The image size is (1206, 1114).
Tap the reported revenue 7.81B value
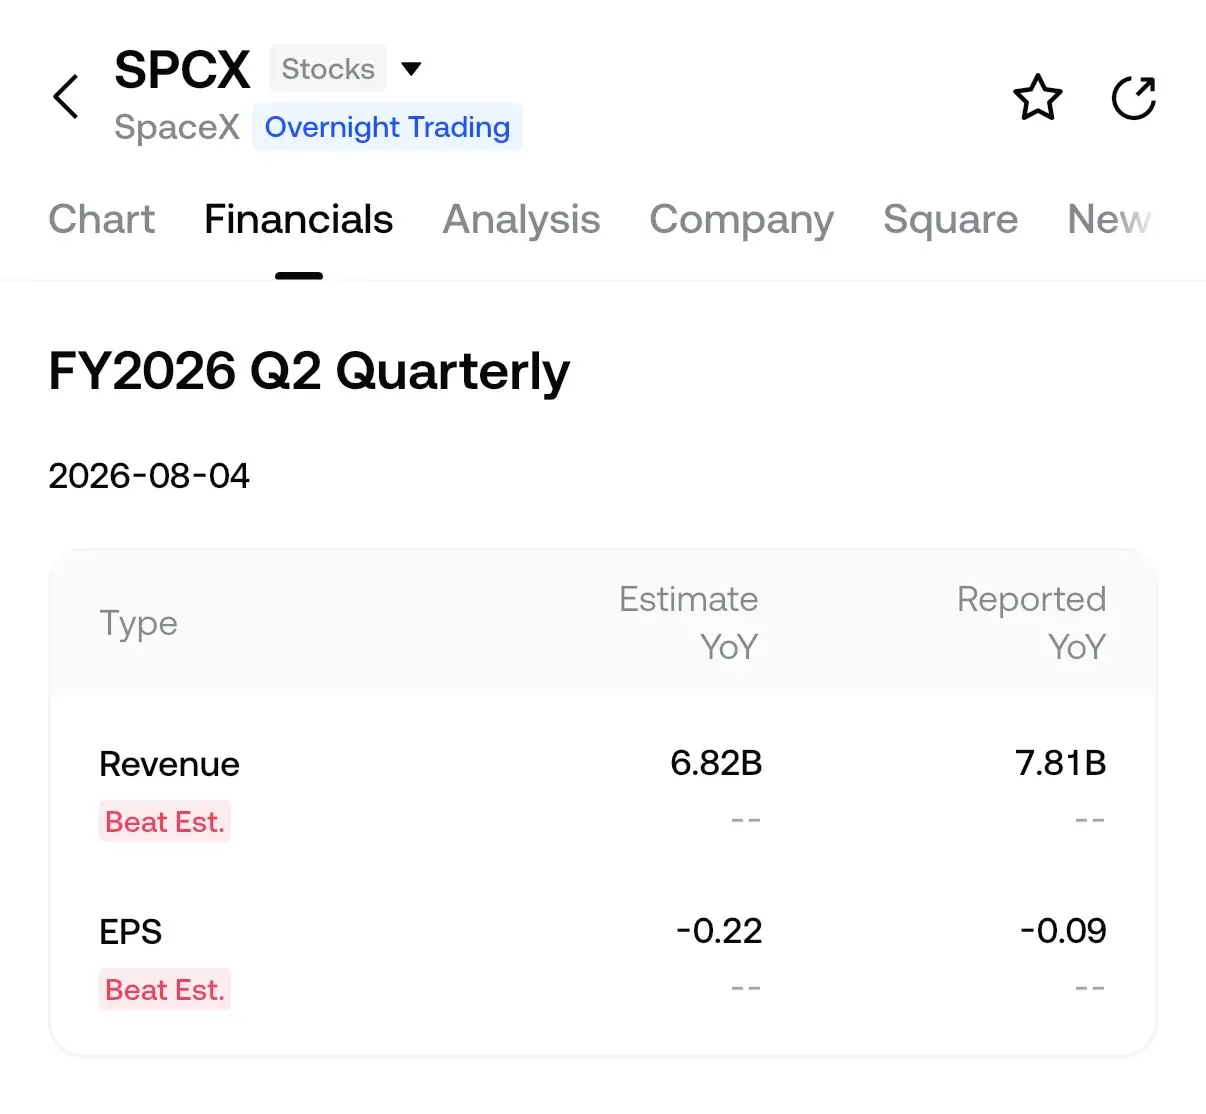pyautogui.click(x=1060, y=763)
